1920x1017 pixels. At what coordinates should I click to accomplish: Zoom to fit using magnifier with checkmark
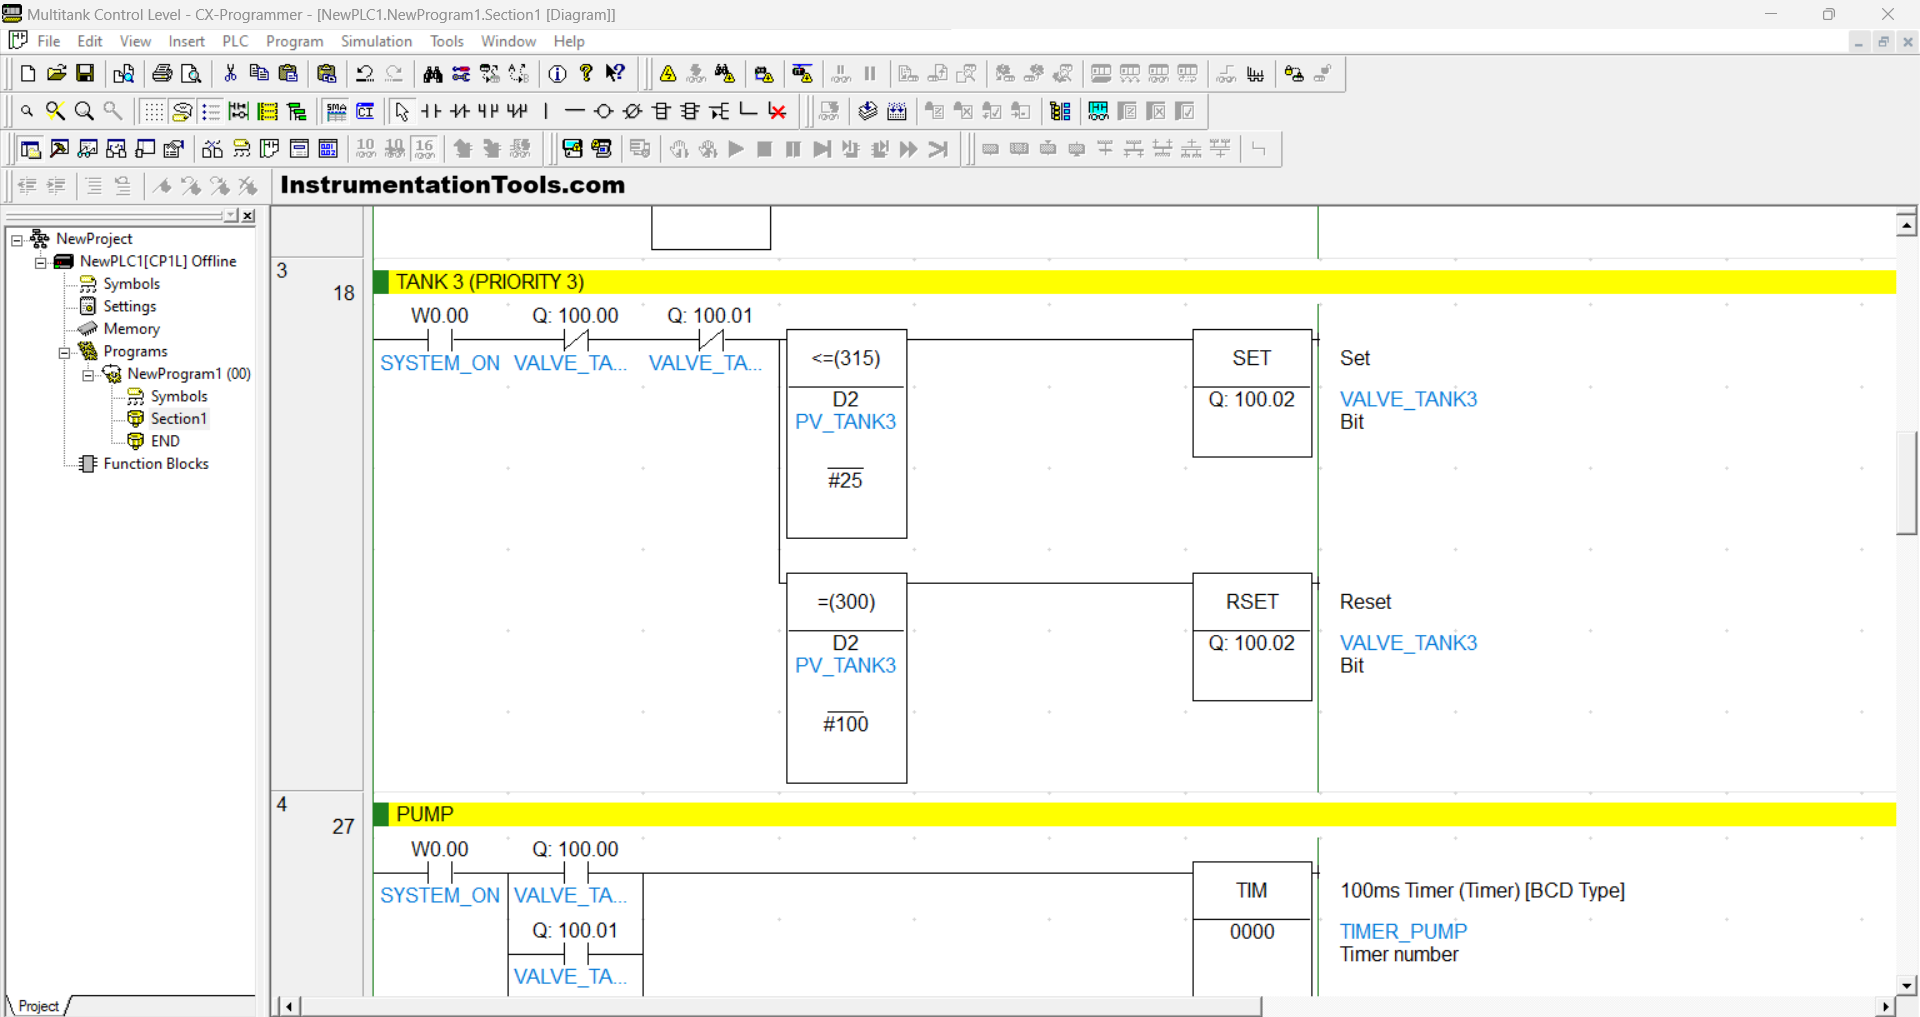[56, 111]
